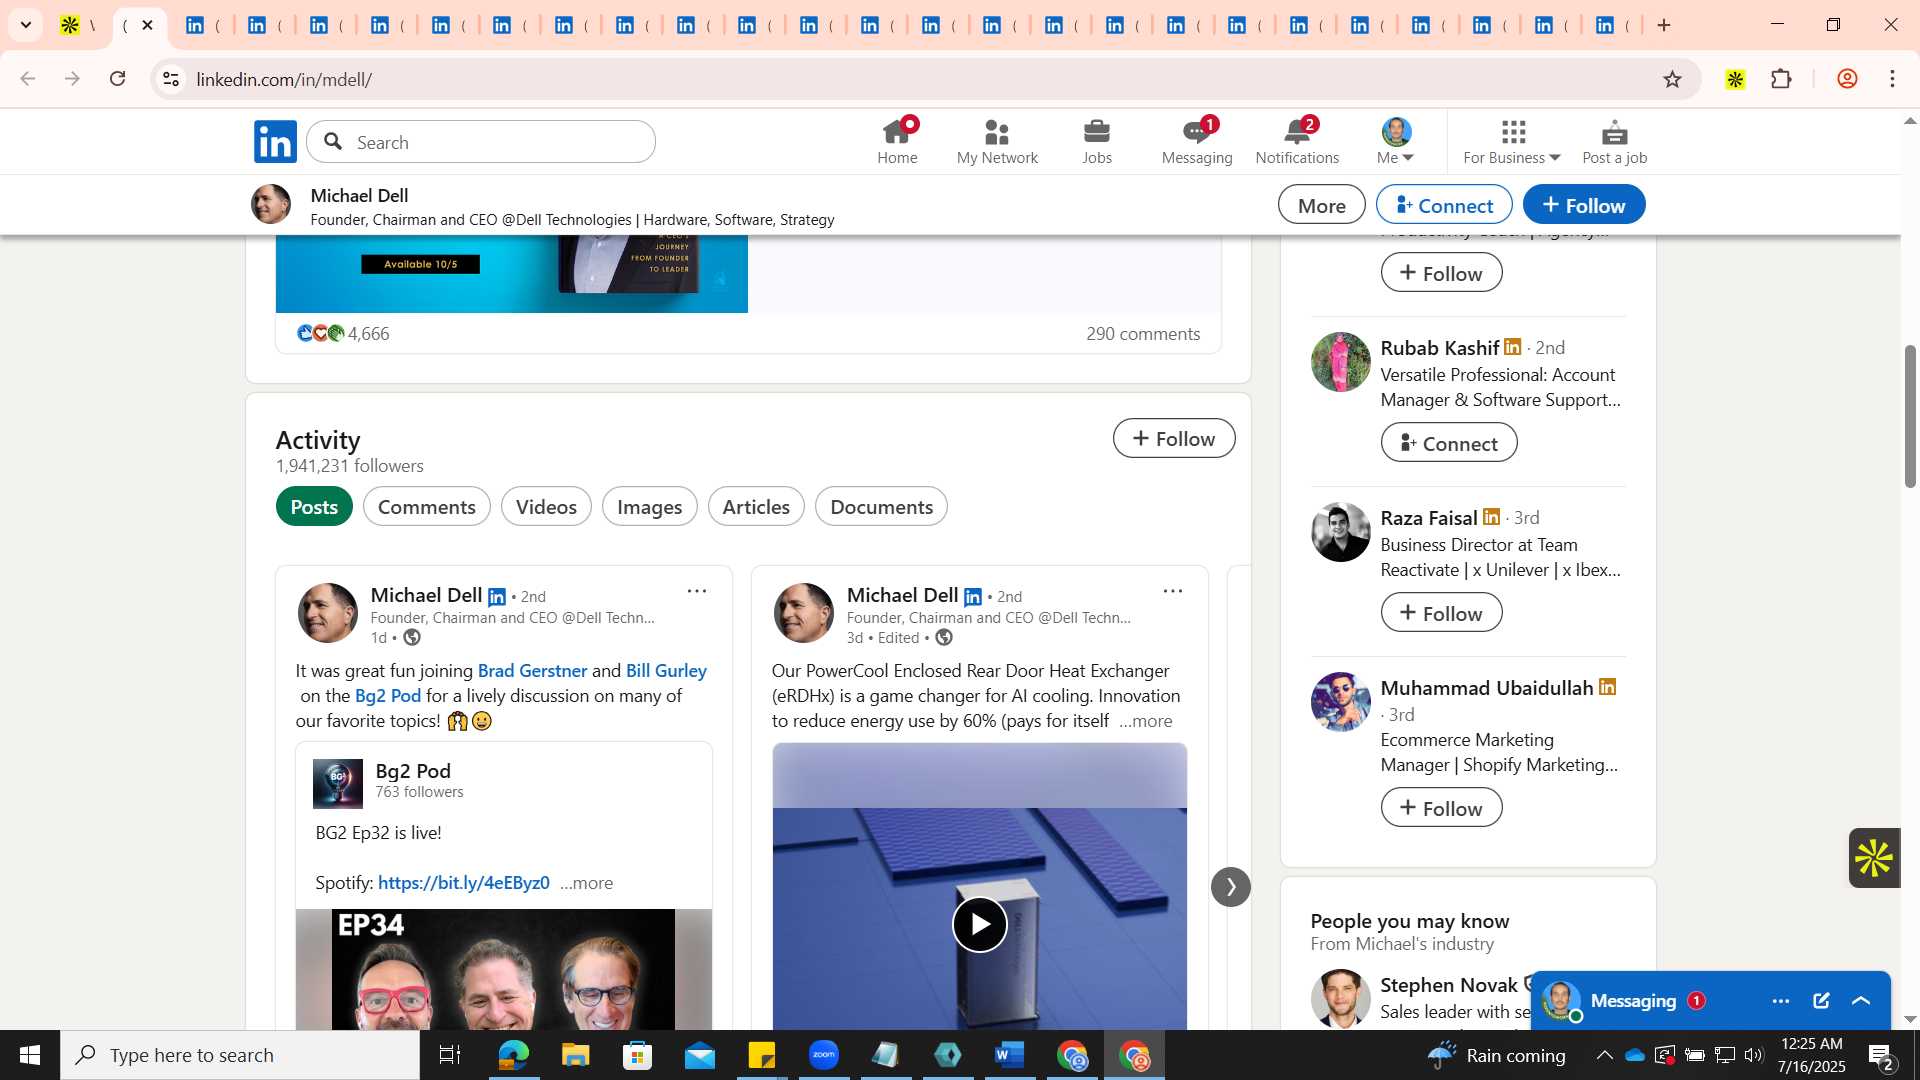The image size is (1920, 1080).
Task: Open messaging overlay options dots
Action: [1781, 1001]
